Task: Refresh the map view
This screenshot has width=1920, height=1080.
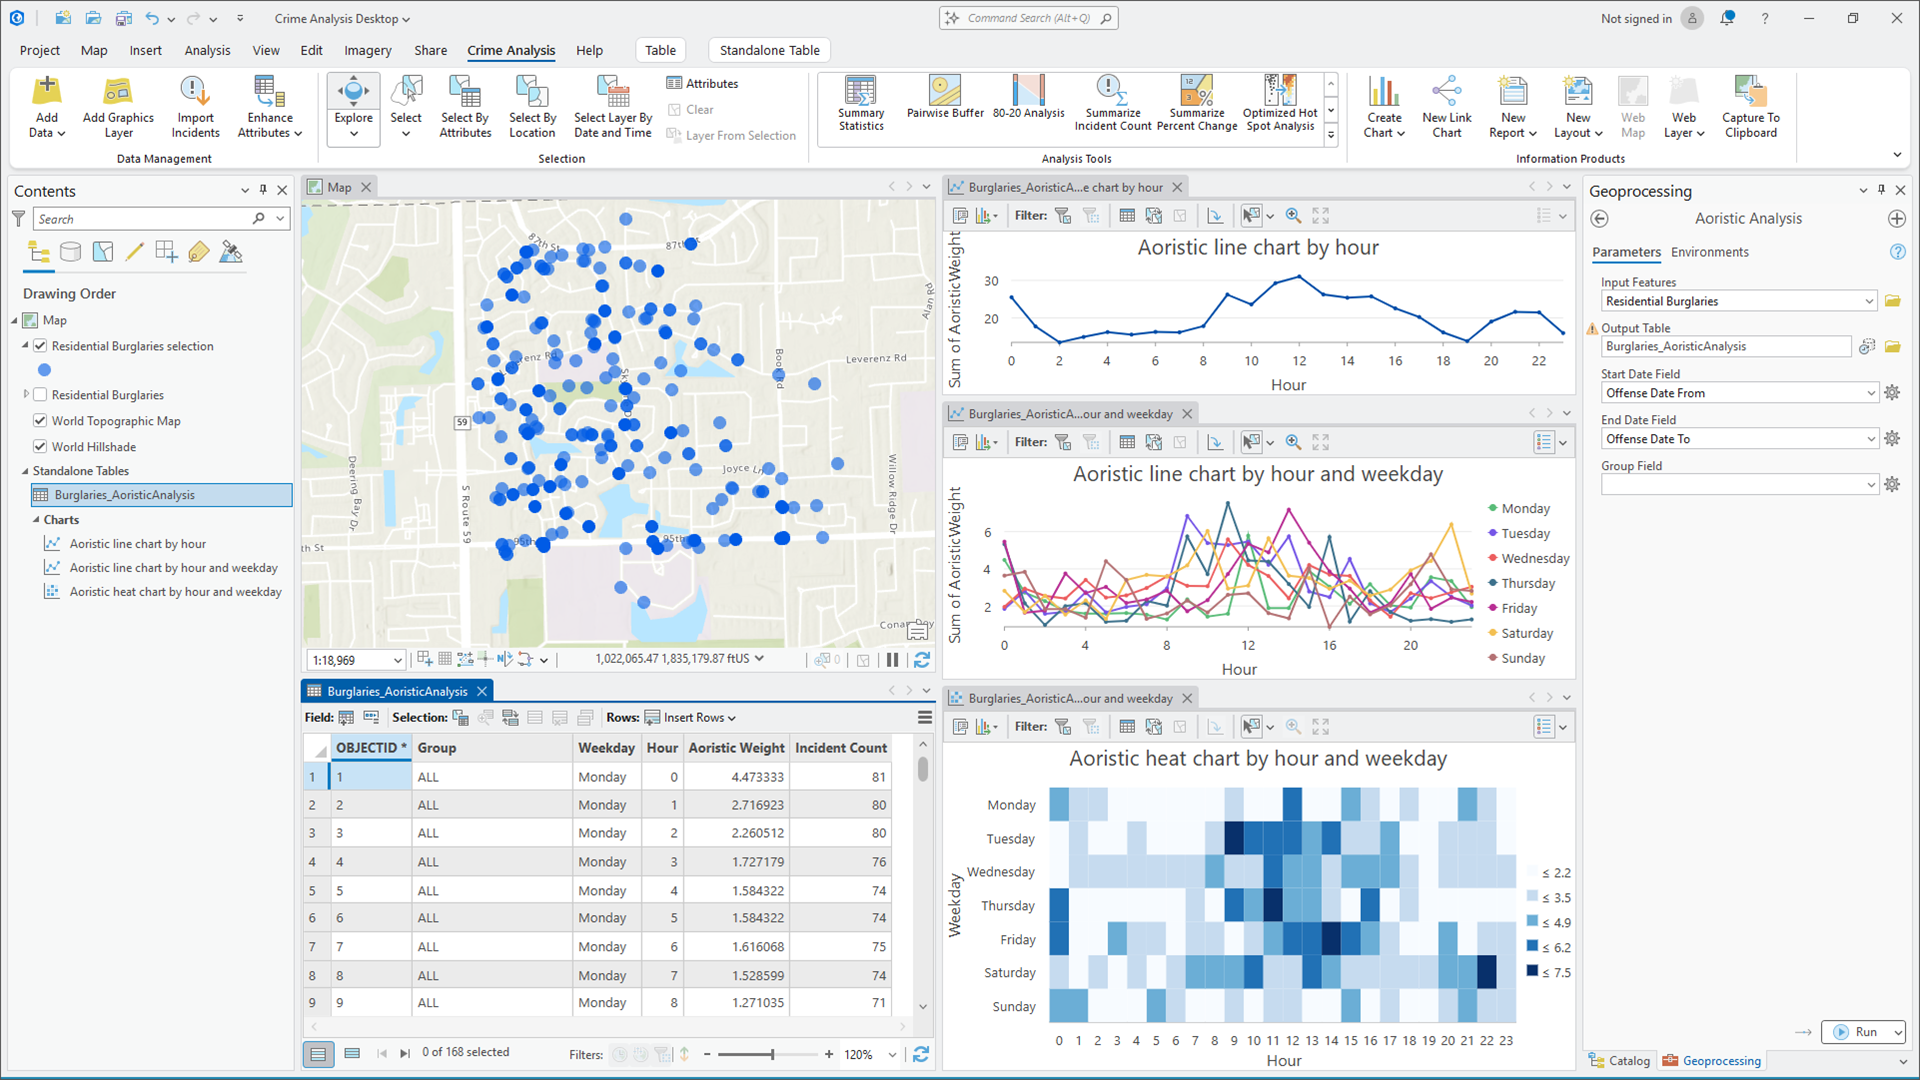Action: click(x=922, y=660)
